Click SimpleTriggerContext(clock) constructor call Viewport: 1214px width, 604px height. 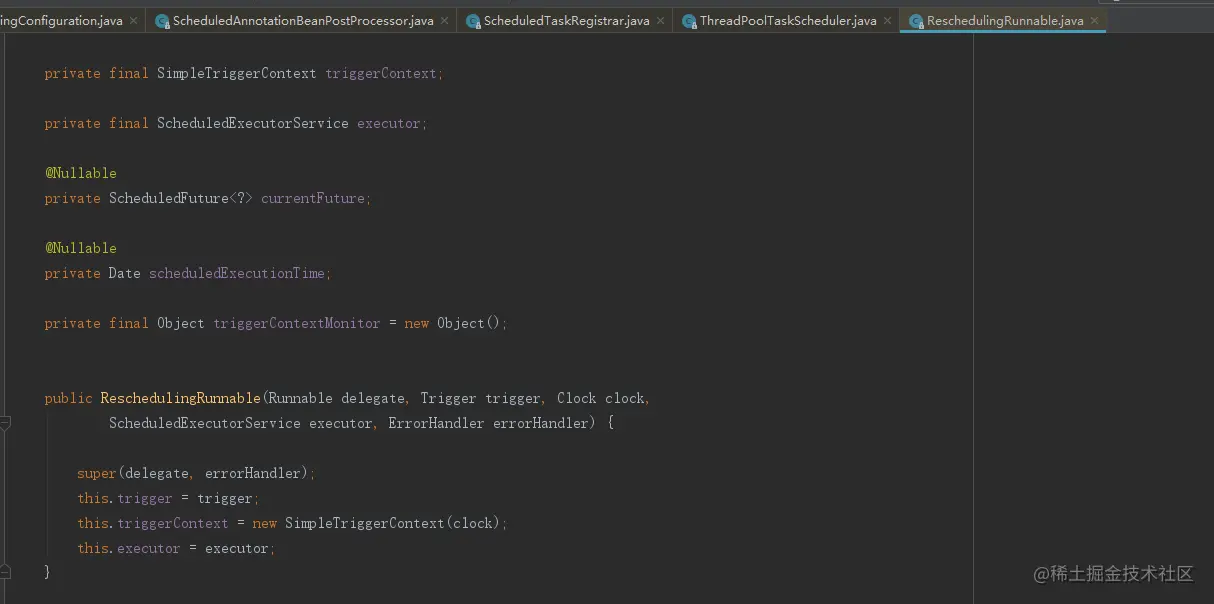[393, 523]
